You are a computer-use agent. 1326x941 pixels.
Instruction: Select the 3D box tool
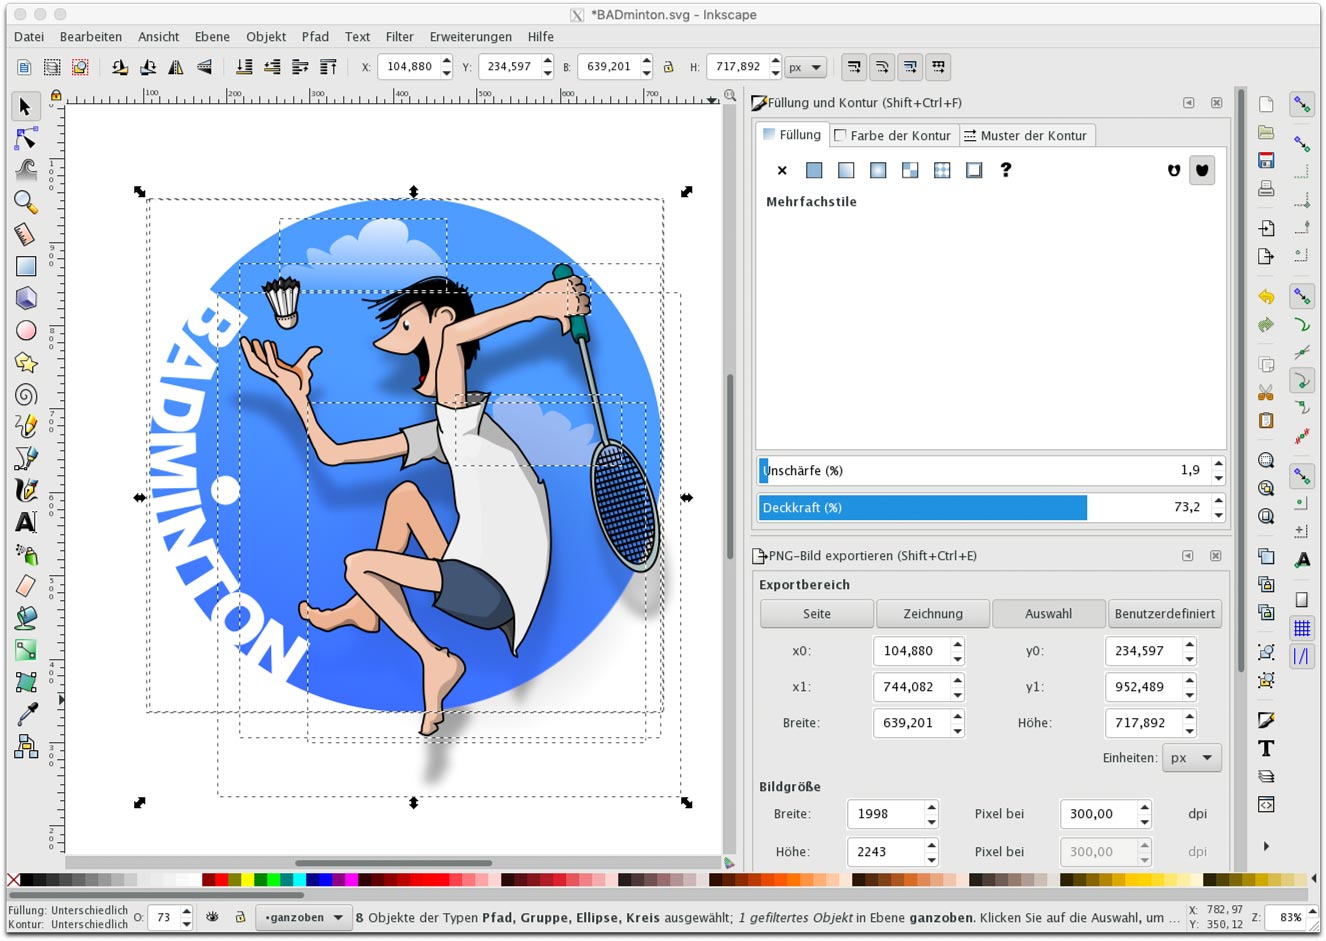pyautogui.click(x=26, y=298)
